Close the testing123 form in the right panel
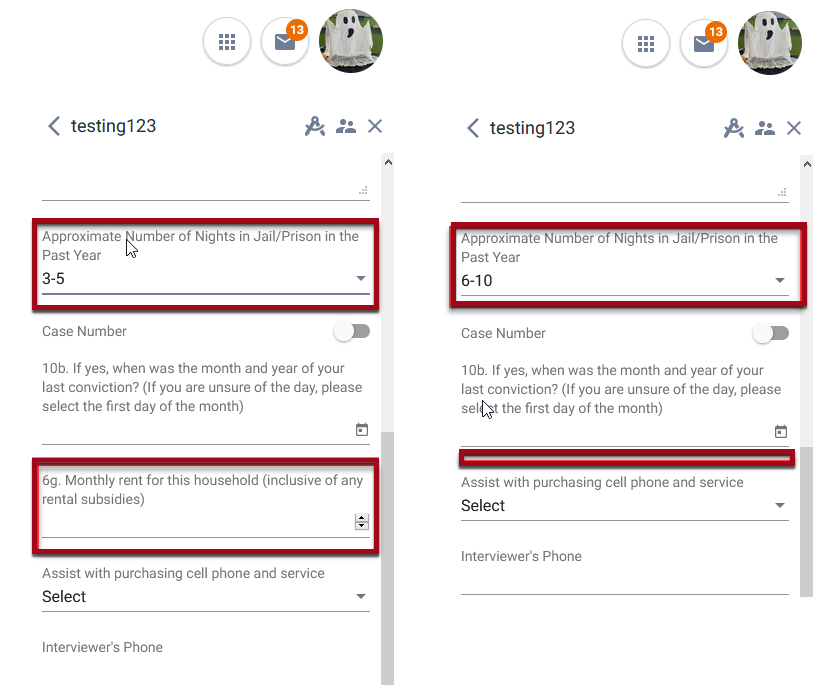Screen dimensions: 824x685 click(794, 128)
